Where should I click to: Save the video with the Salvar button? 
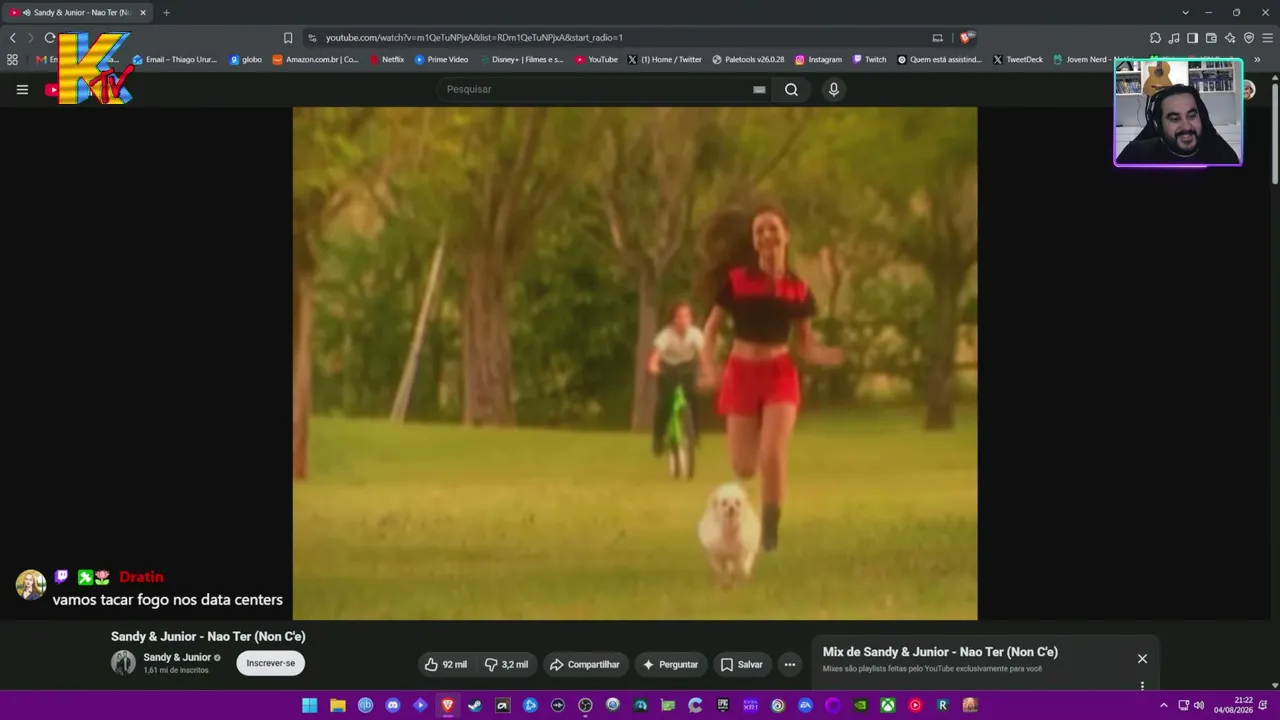click(x=742, y=664)
